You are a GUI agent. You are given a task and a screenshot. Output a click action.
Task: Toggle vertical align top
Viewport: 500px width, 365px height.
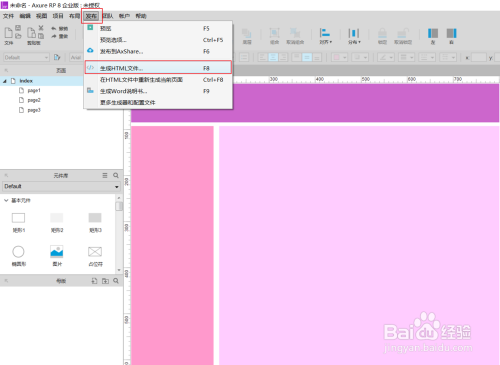[x=297, y=57]
